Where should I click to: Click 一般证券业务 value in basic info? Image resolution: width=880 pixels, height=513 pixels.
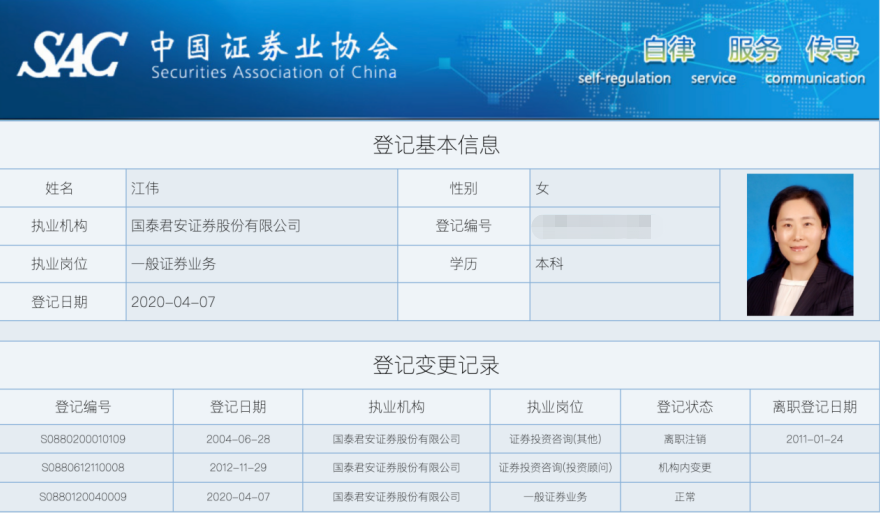click(x=173, y=264)
